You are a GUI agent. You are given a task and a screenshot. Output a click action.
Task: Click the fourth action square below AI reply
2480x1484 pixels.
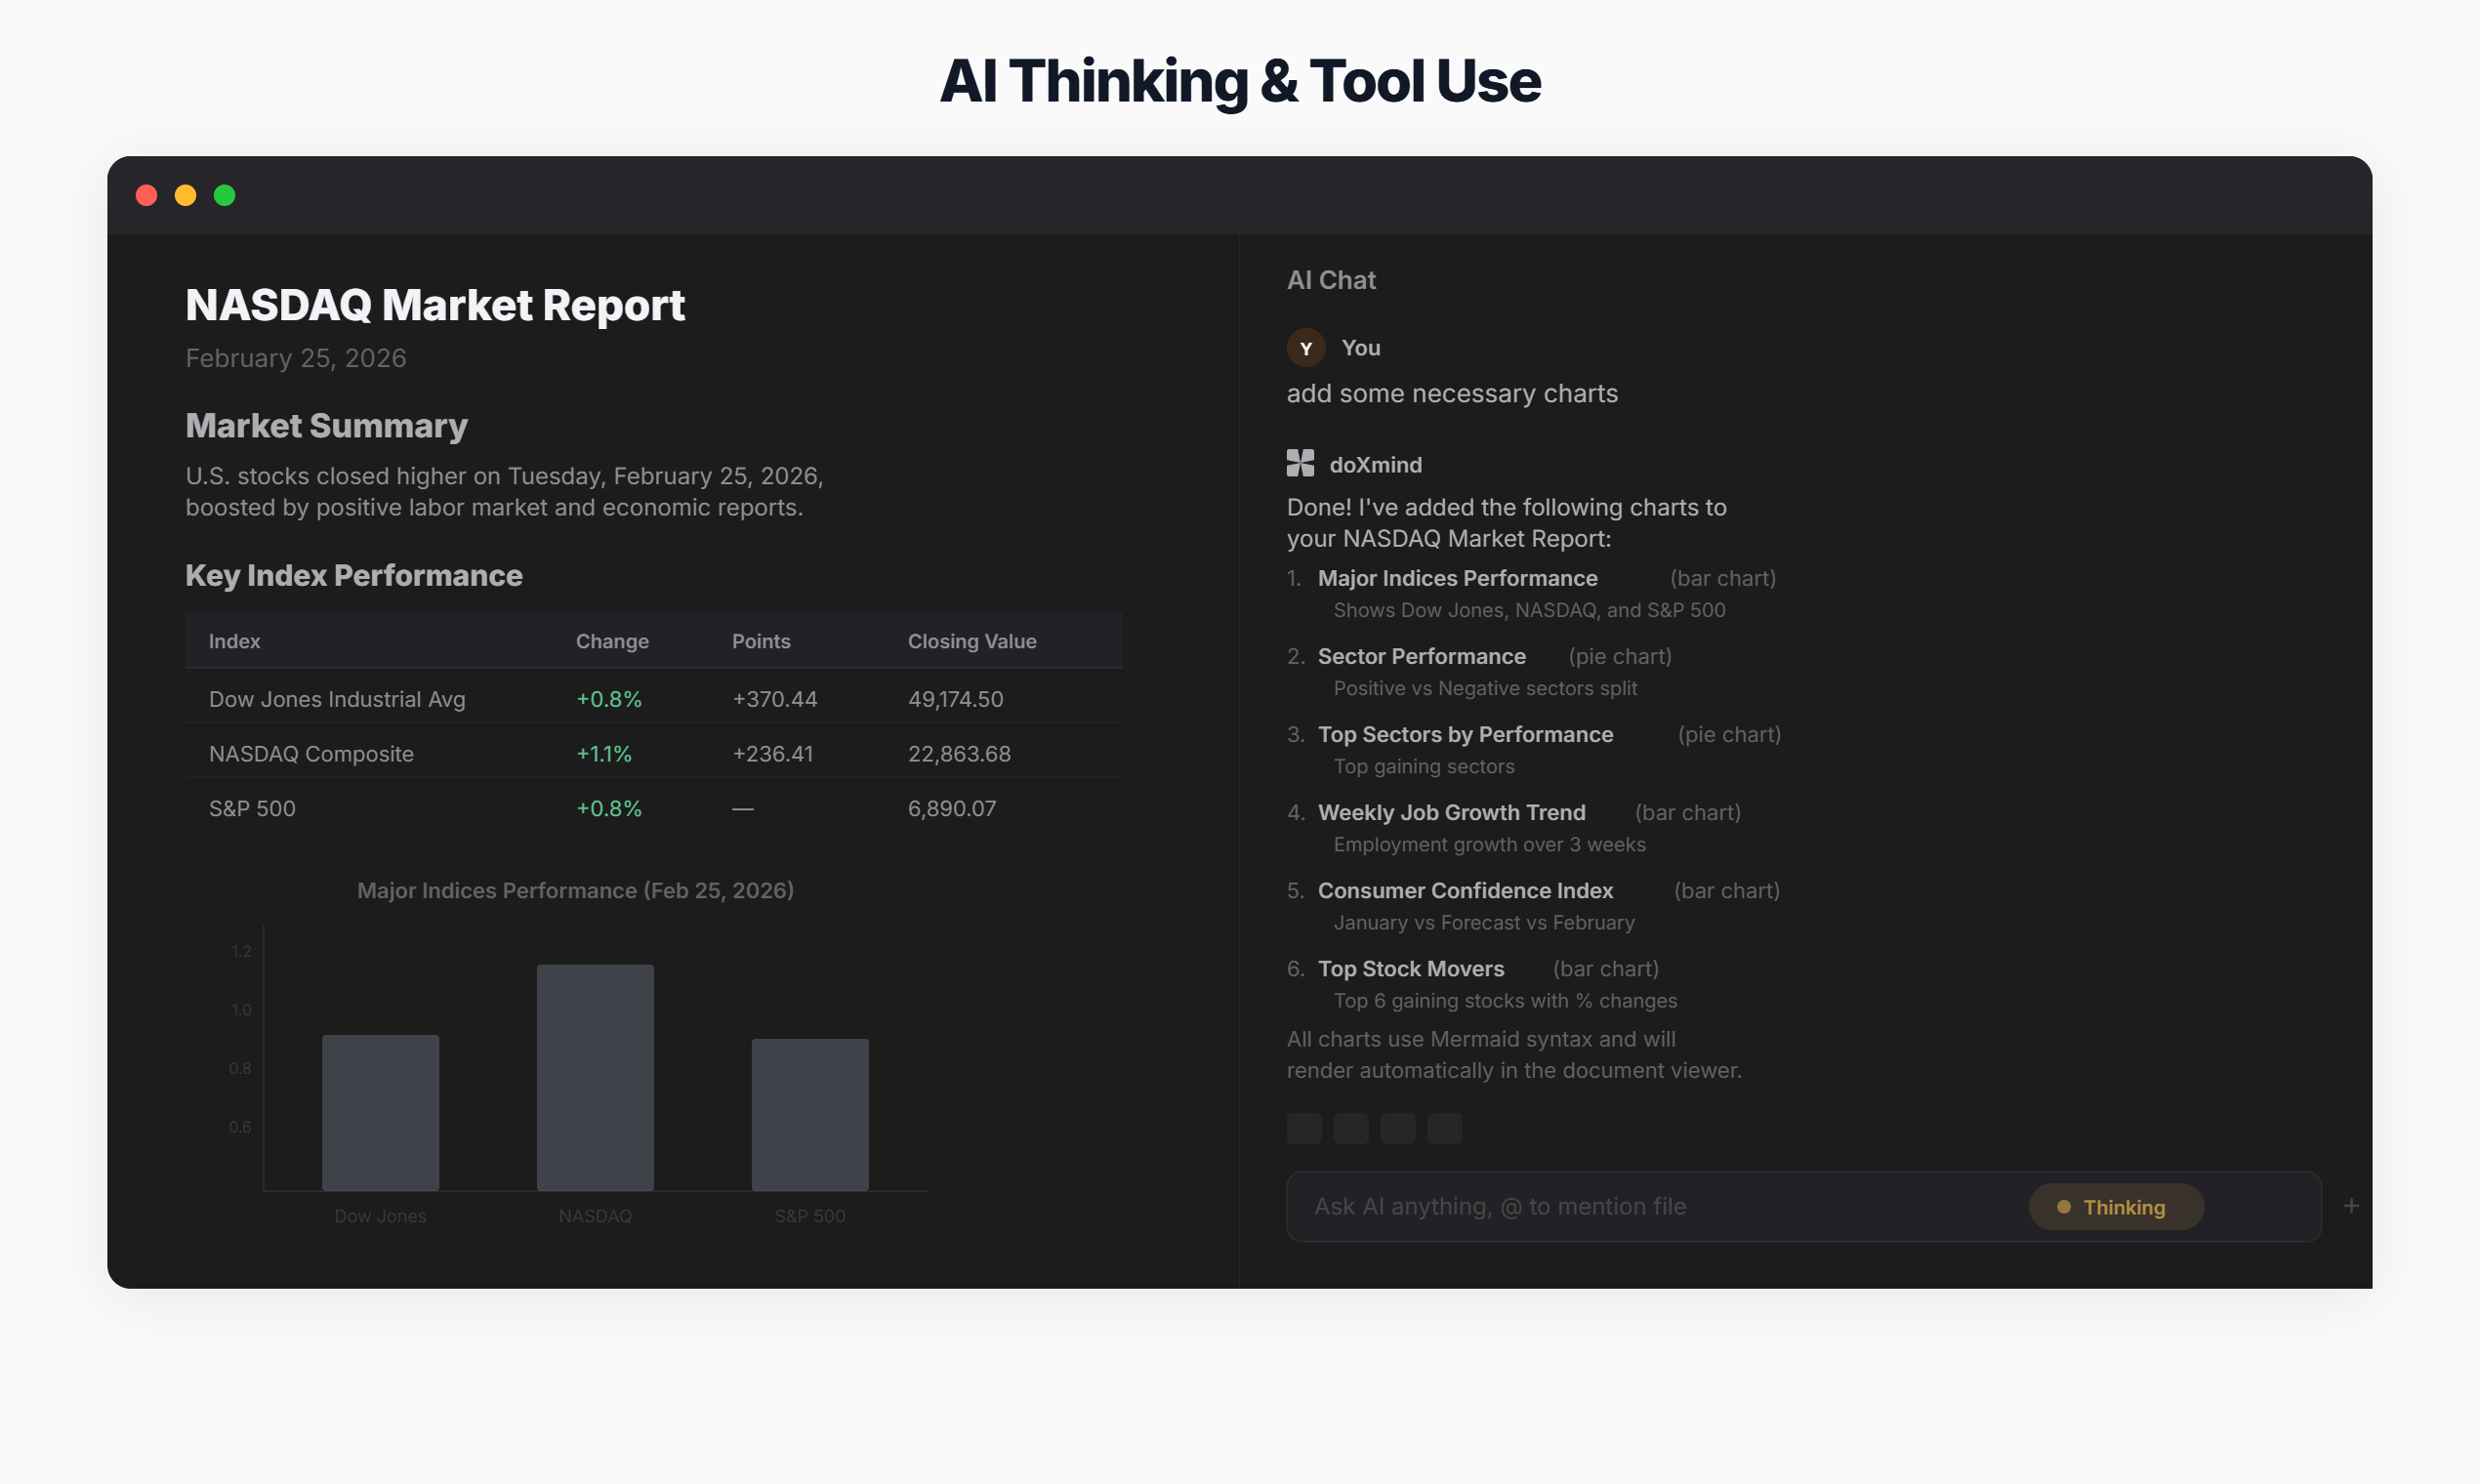pos(1445,1128)
